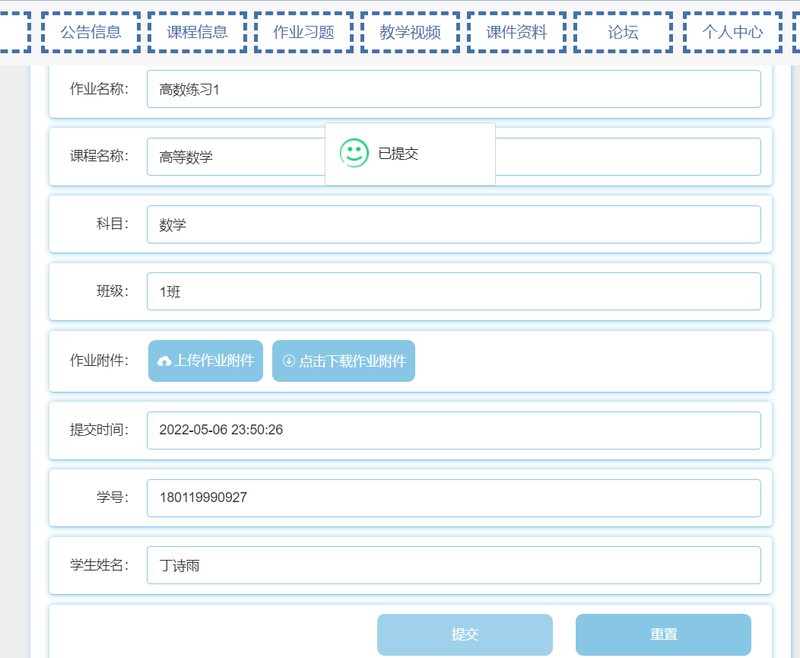This screenshot has width=800, height=658.
Task: Click the 课程名称: label
Action: (99, 156)
